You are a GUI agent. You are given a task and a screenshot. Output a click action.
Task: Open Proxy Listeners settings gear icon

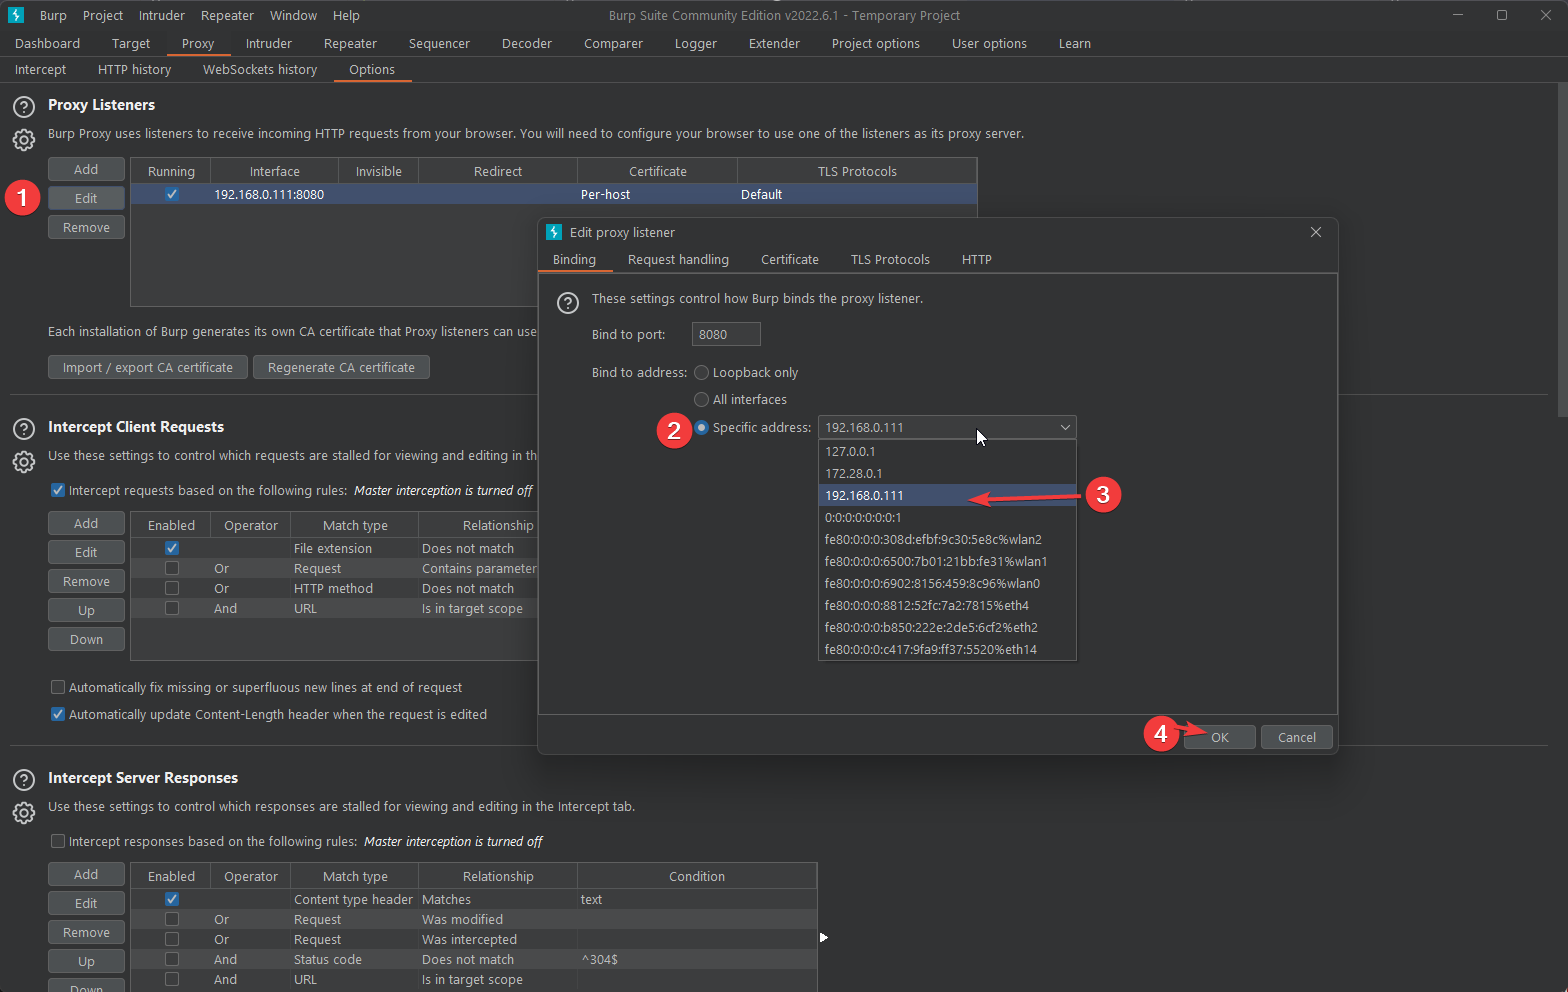[x=24, y=140]
